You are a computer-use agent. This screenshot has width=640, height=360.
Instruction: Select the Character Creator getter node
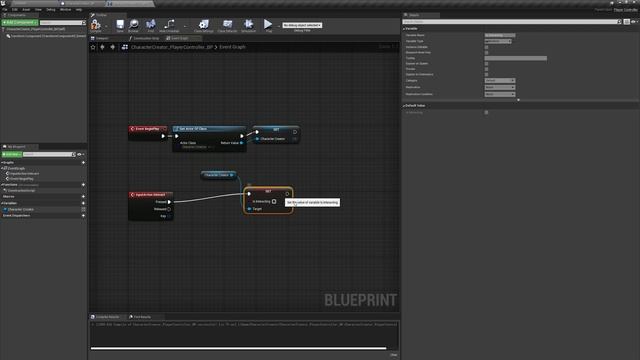[218, 175]
